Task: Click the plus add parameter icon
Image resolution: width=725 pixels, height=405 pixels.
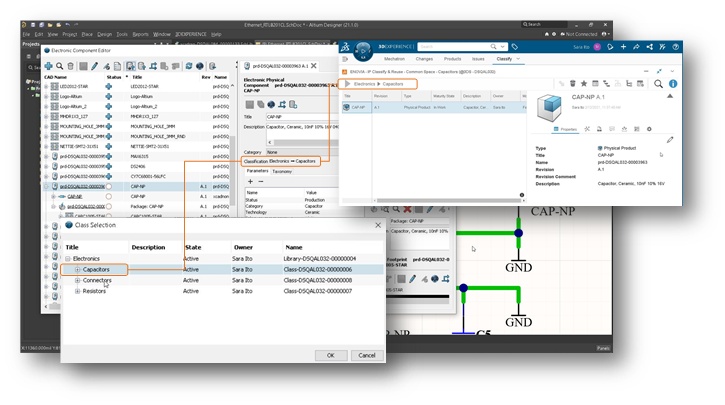Action: click(250, 181)
